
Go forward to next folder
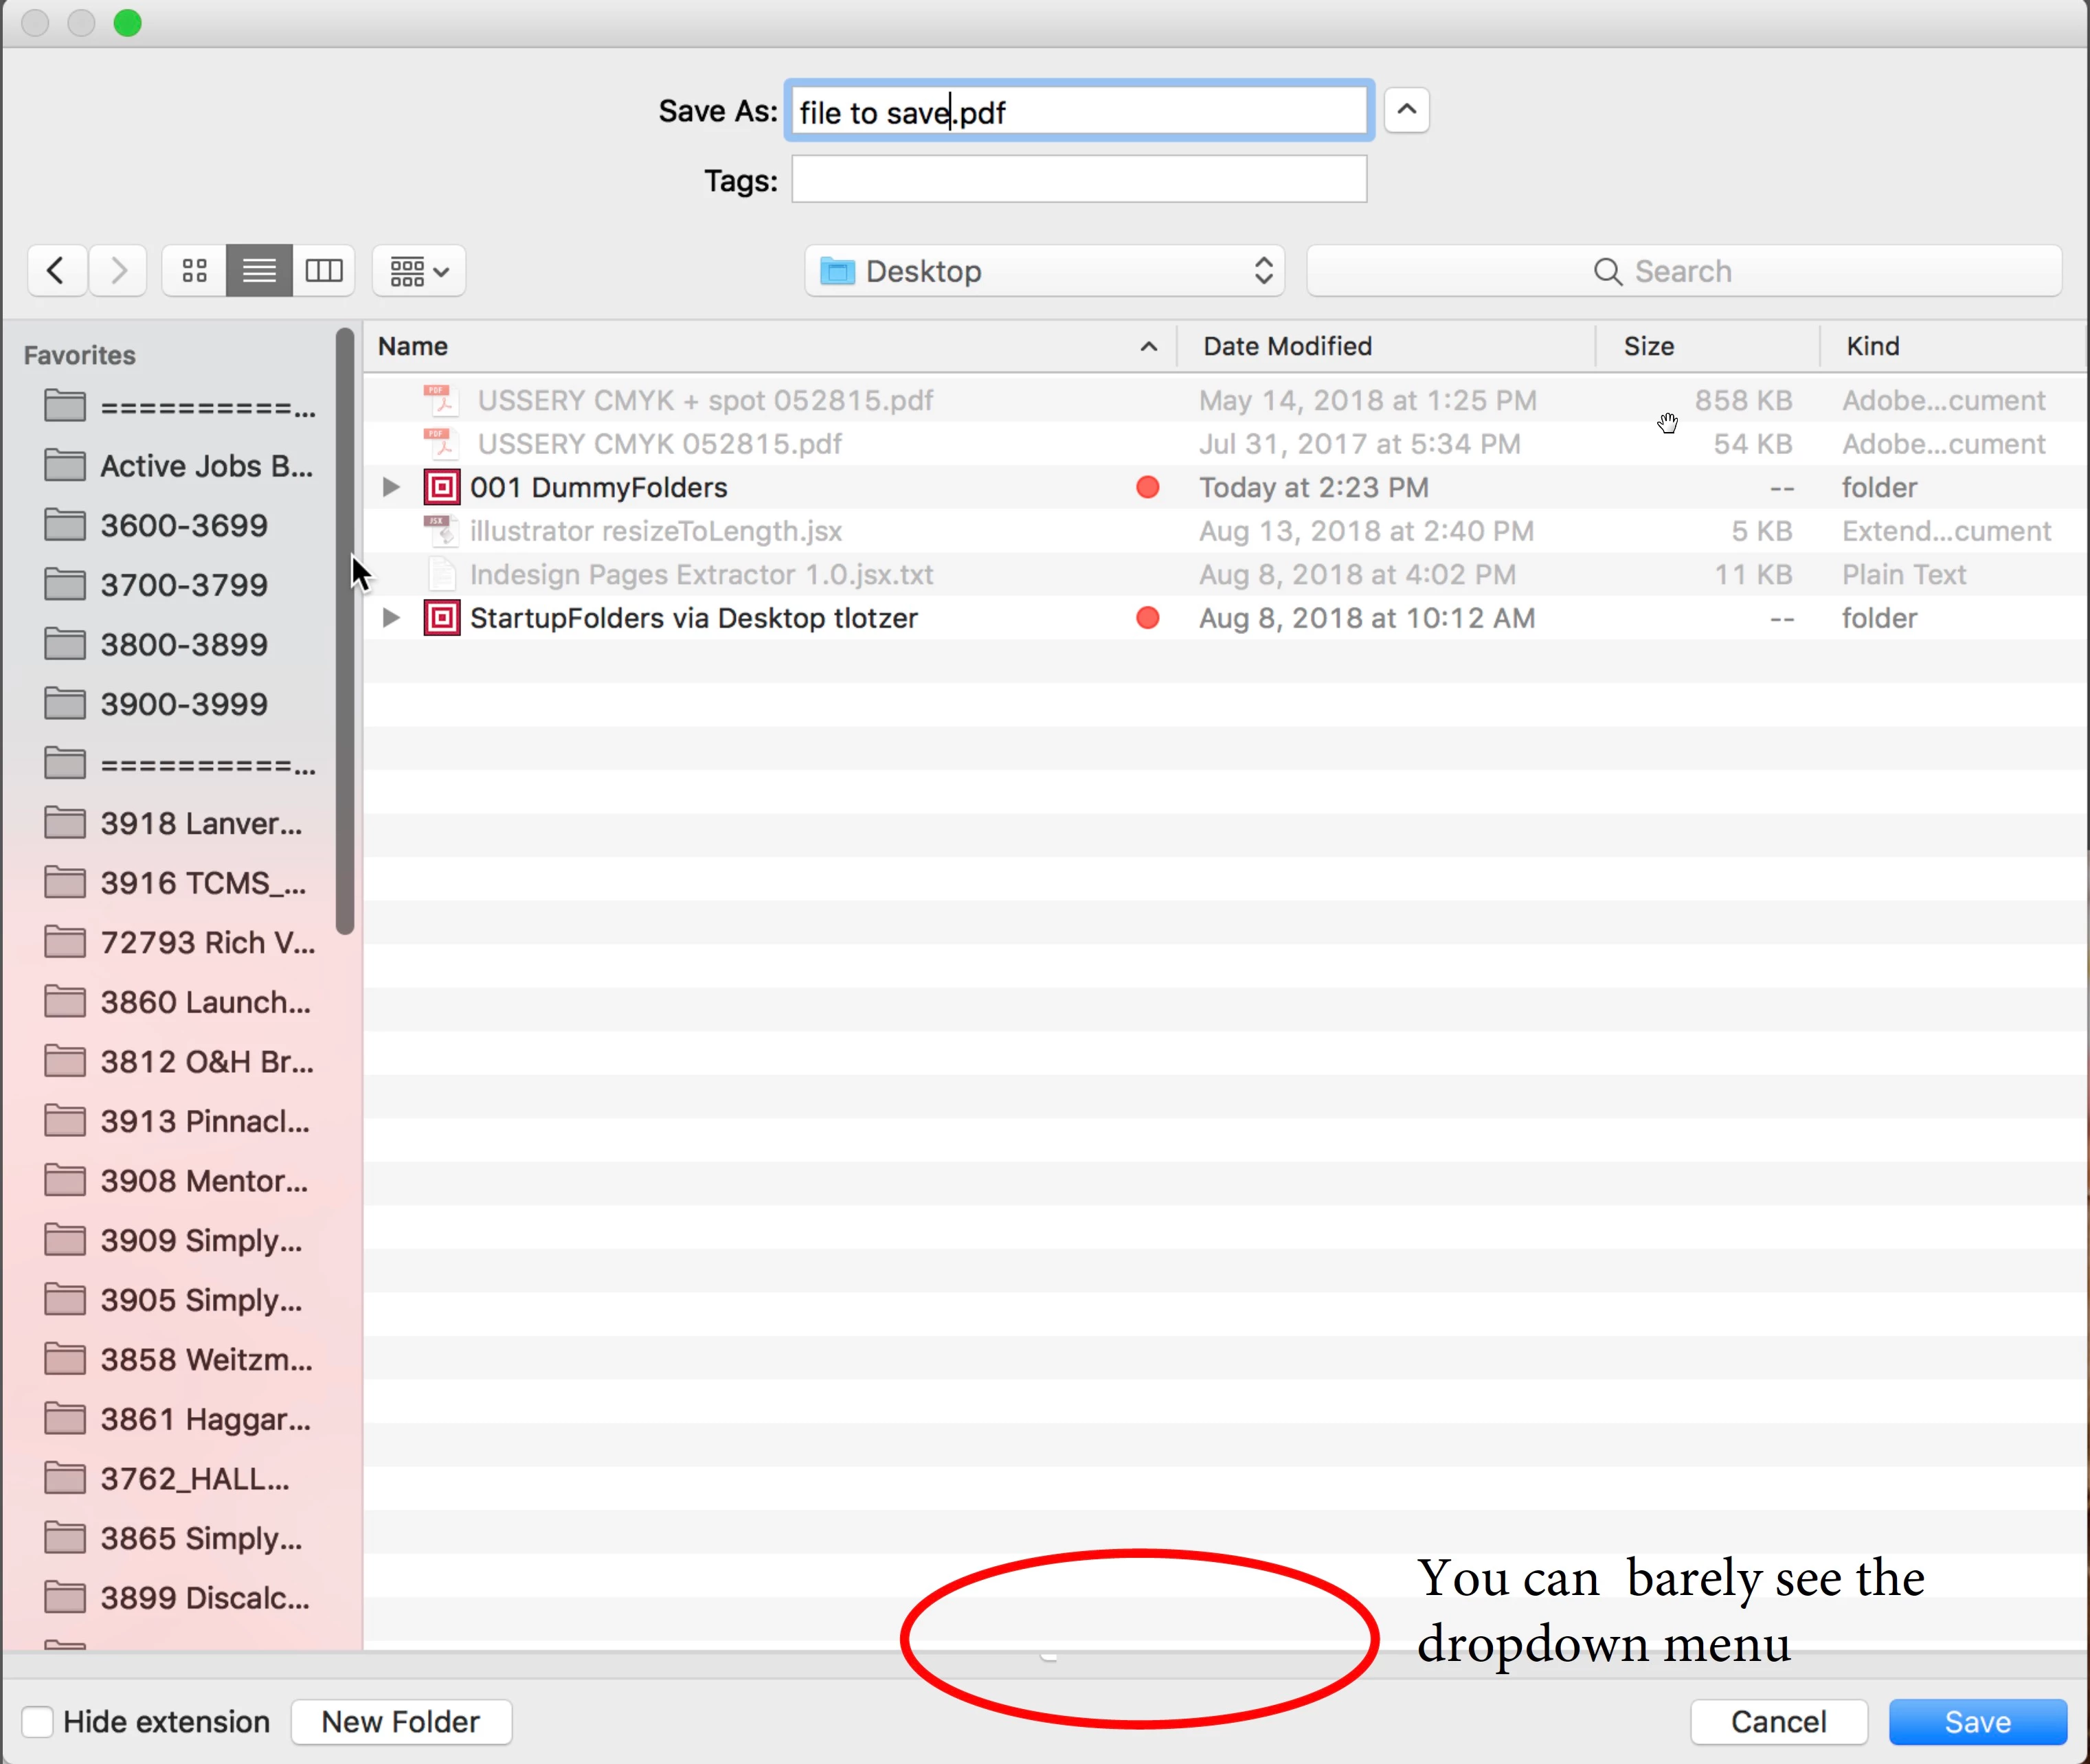[118, 270]
